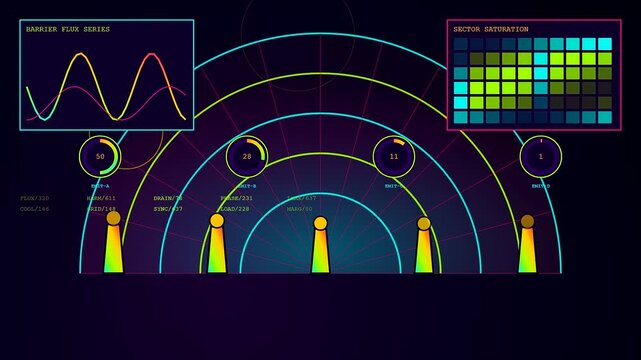Pick the top-right cyan cell in Sector Saturation
This screenshot has height=360, width=641.
pyautogui.click(x=605, y=44)
